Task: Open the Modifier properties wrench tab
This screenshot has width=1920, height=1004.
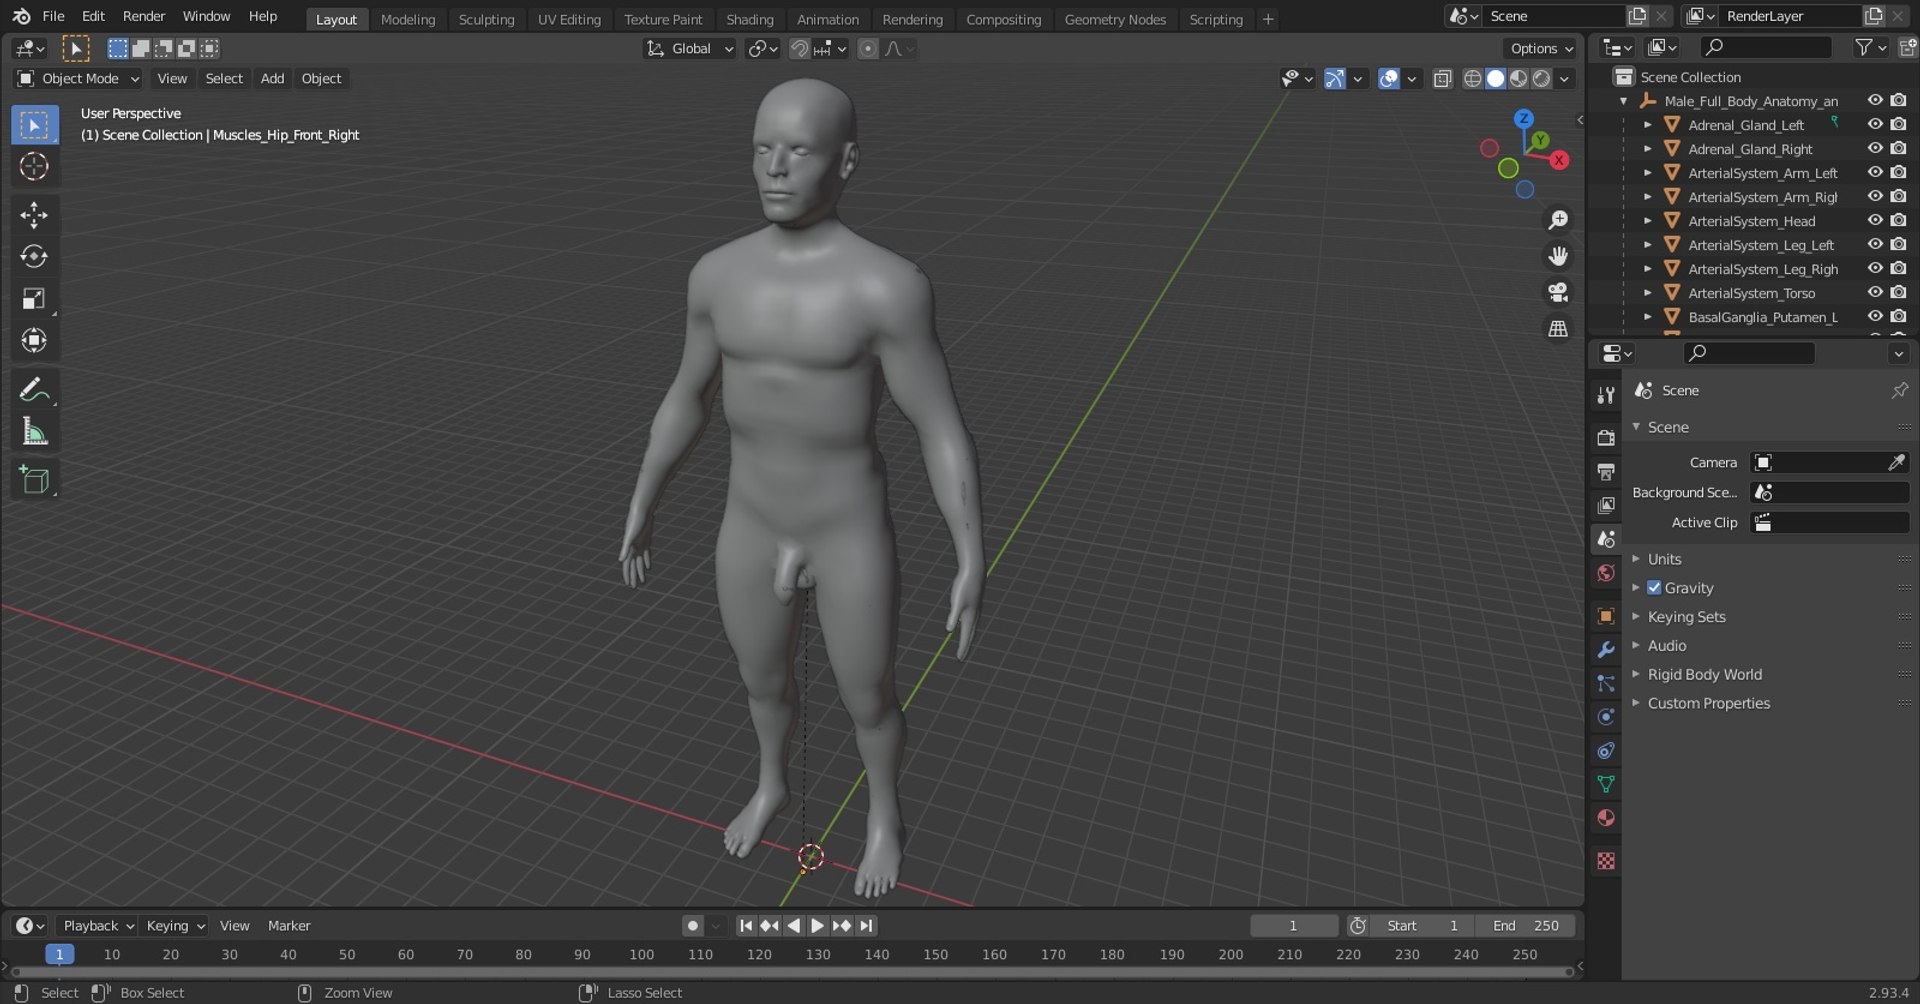Action: pos(1606,650)
